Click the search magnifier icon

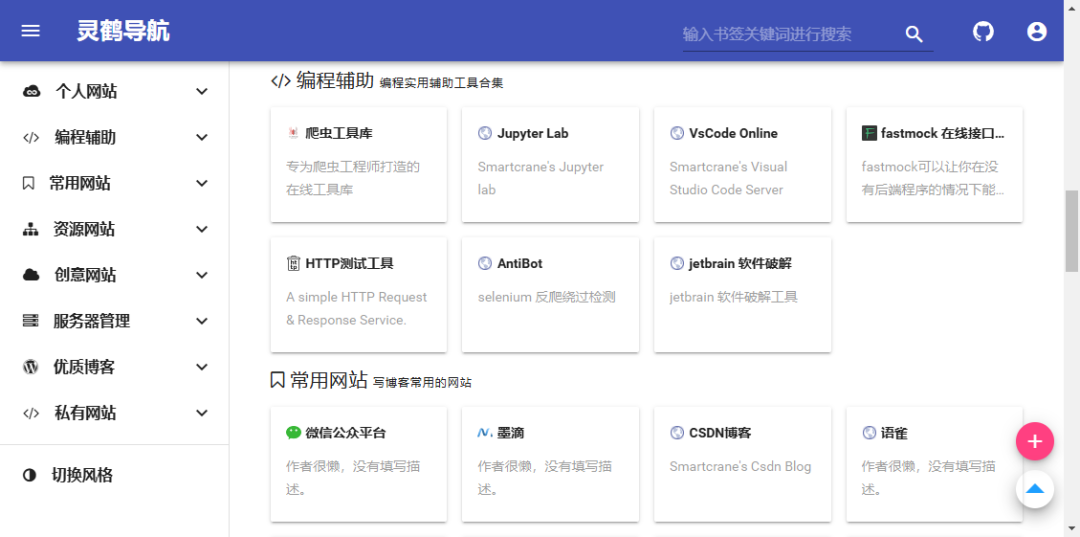[913, 34]
